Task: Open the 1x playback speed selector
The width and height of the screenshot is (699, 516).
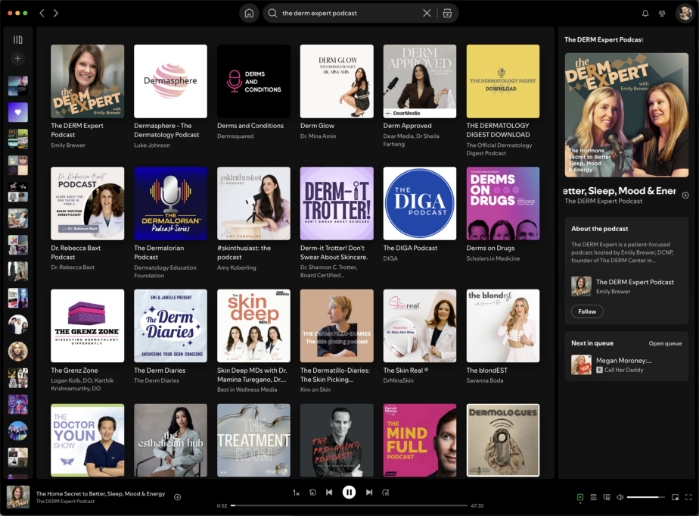Action: (x=296, y=493)
